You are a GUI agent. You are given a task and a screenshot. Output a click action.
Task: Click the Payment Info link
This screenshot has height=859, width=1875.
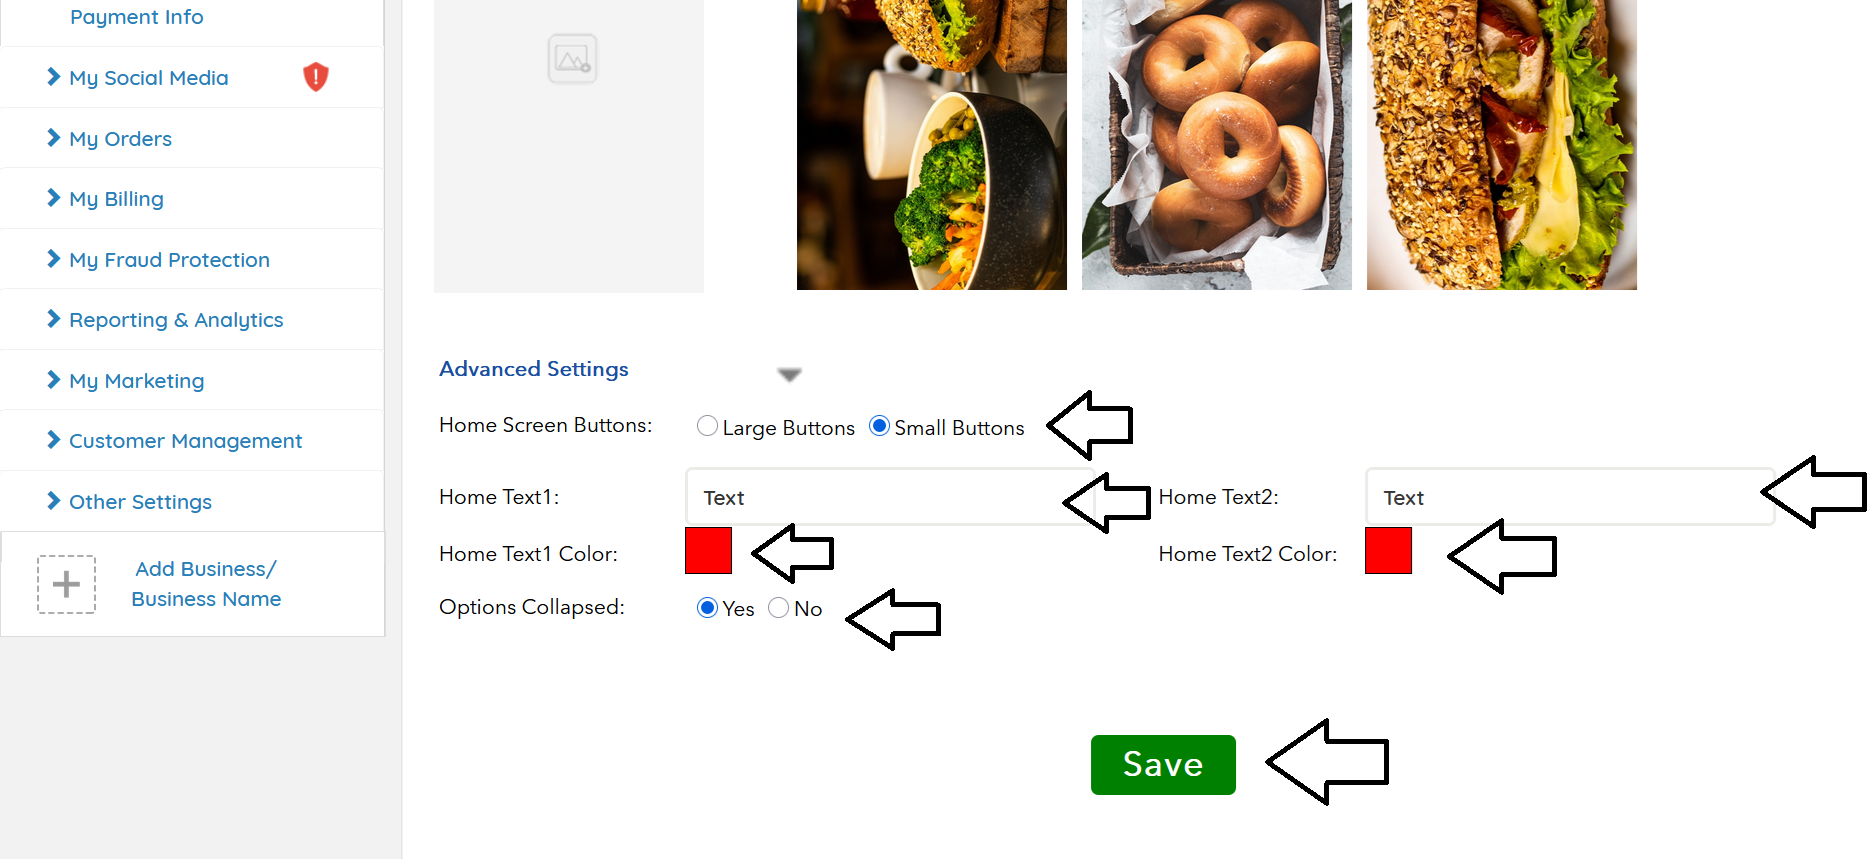136,17
